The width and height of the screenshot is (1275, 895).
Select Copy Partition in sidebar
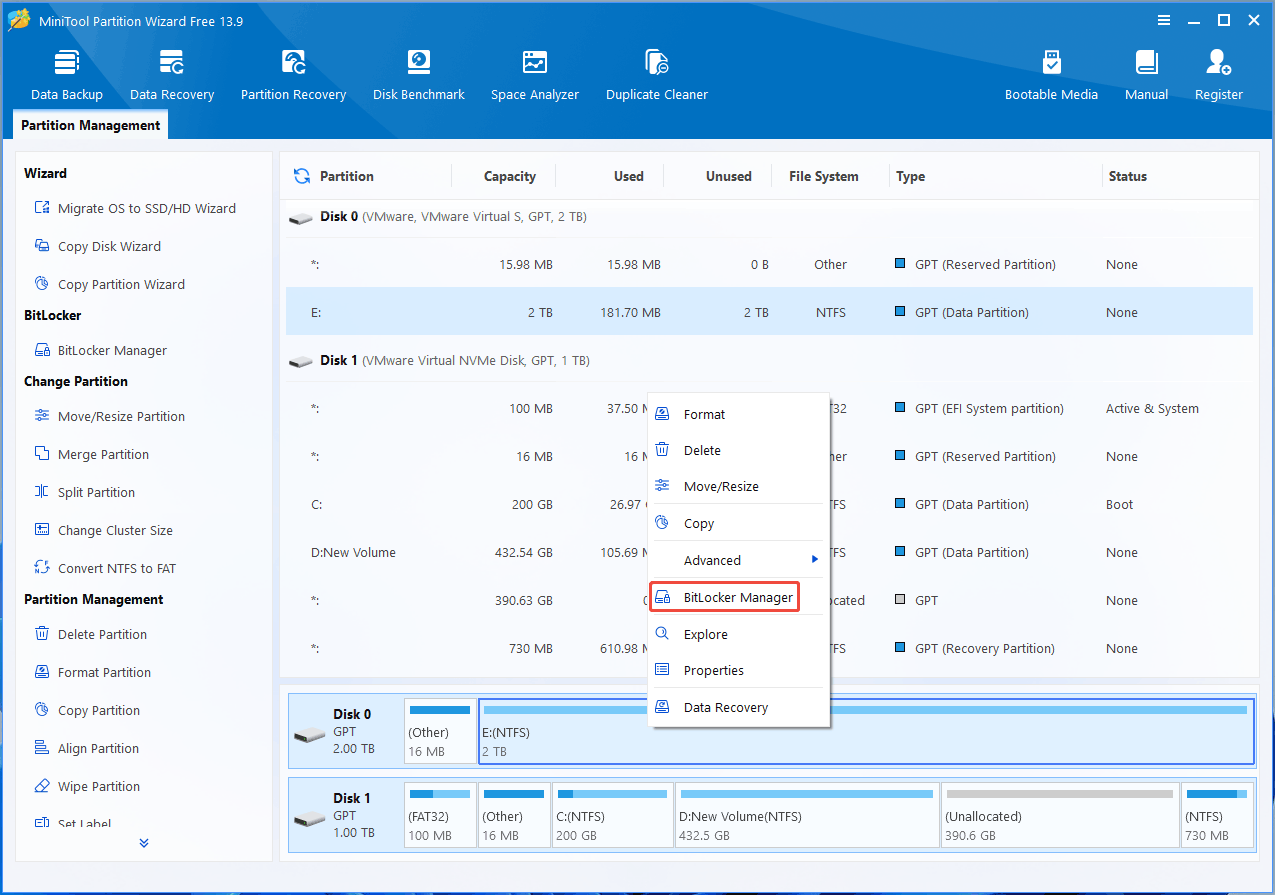coord(86,710)
